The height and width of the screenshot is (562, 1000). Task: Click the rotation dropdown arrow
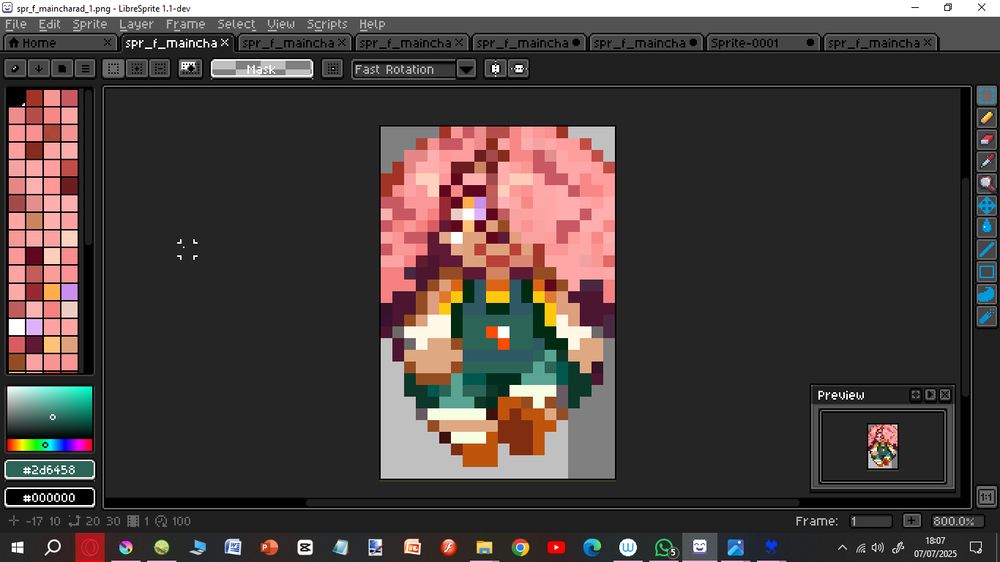[466, 69]
